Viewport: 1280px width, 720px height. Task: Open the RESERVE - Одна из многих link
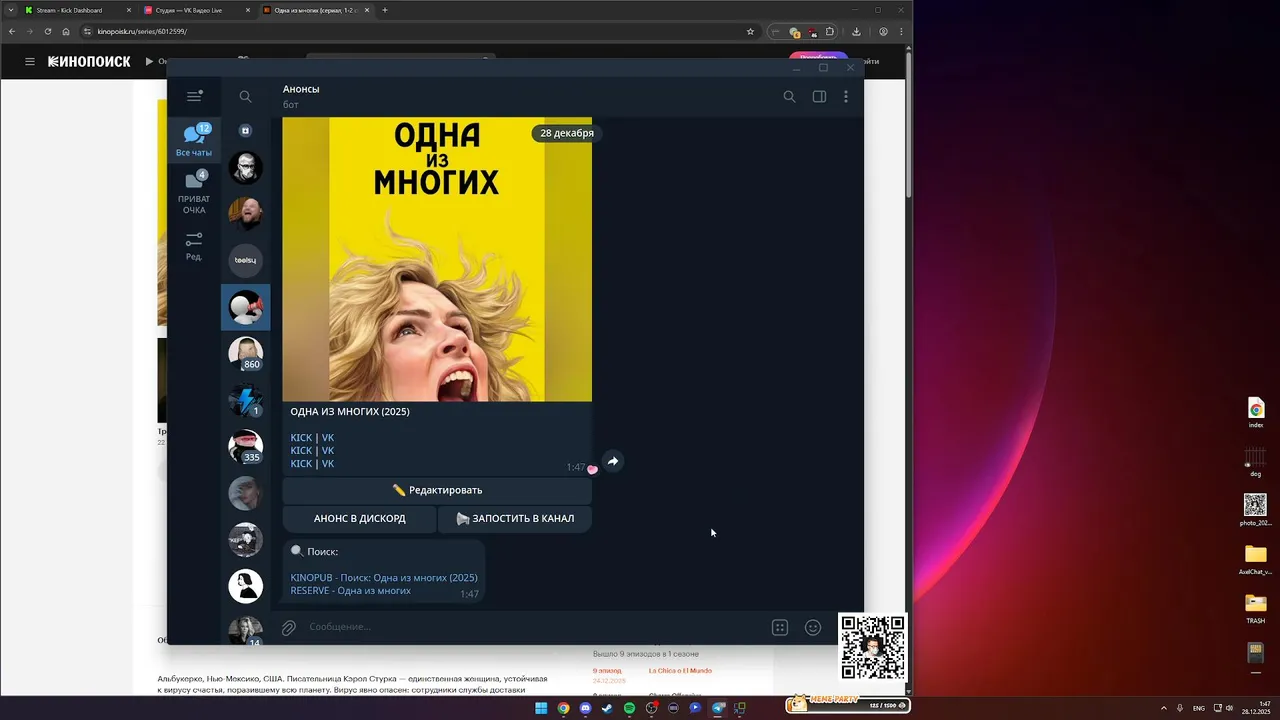click(351, 591)
